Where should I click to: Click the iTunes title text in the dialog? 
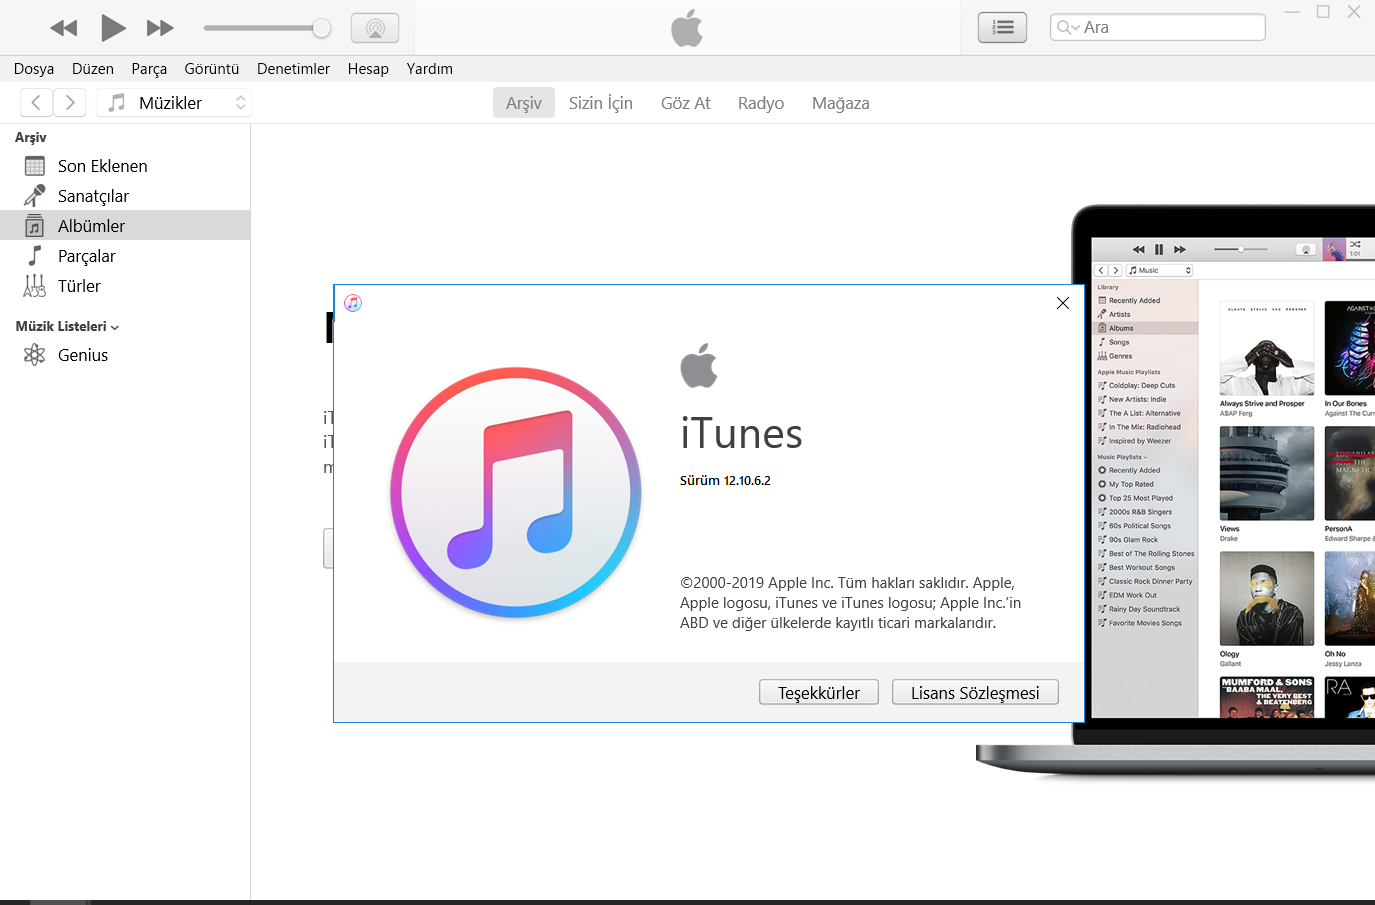point(742,435)
